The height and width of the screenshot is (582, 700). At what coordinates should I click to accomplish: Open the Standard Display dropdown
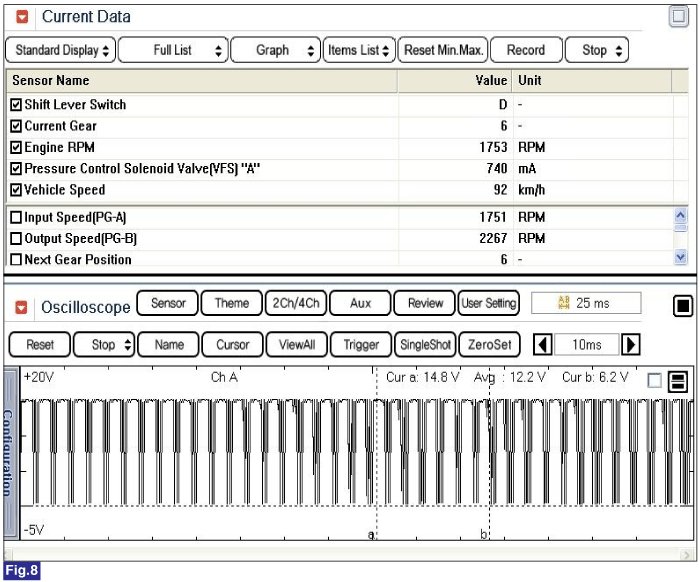[61, 50]
